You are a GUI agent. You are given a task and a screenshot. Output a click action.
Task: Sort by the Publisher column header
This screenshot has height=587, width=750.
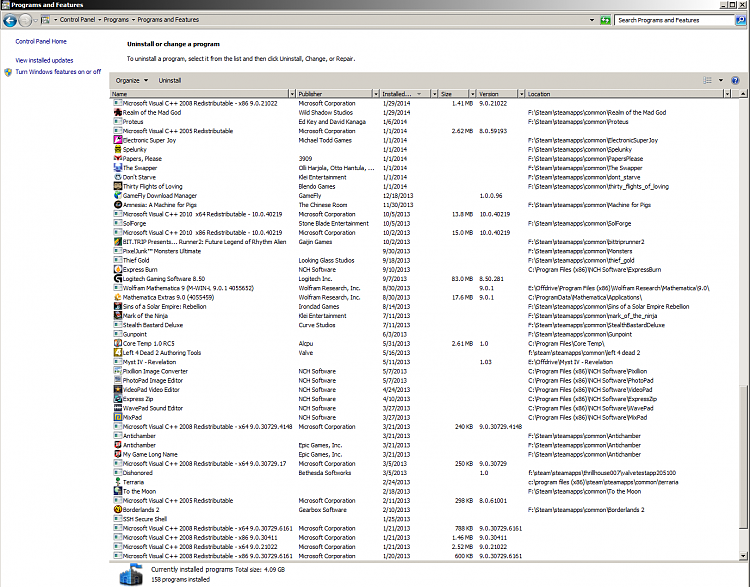coord(333,94)
